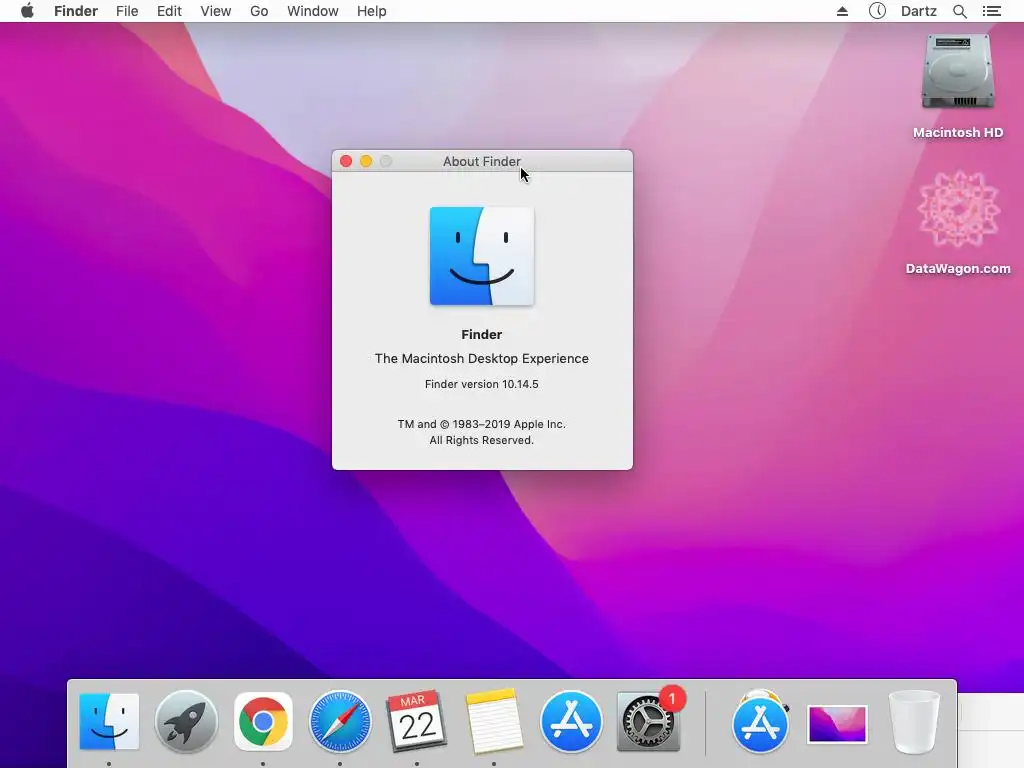Click the large Finder logo in About window
Viewport: 1024px width, 768px height.
click(x=482, y=256)
